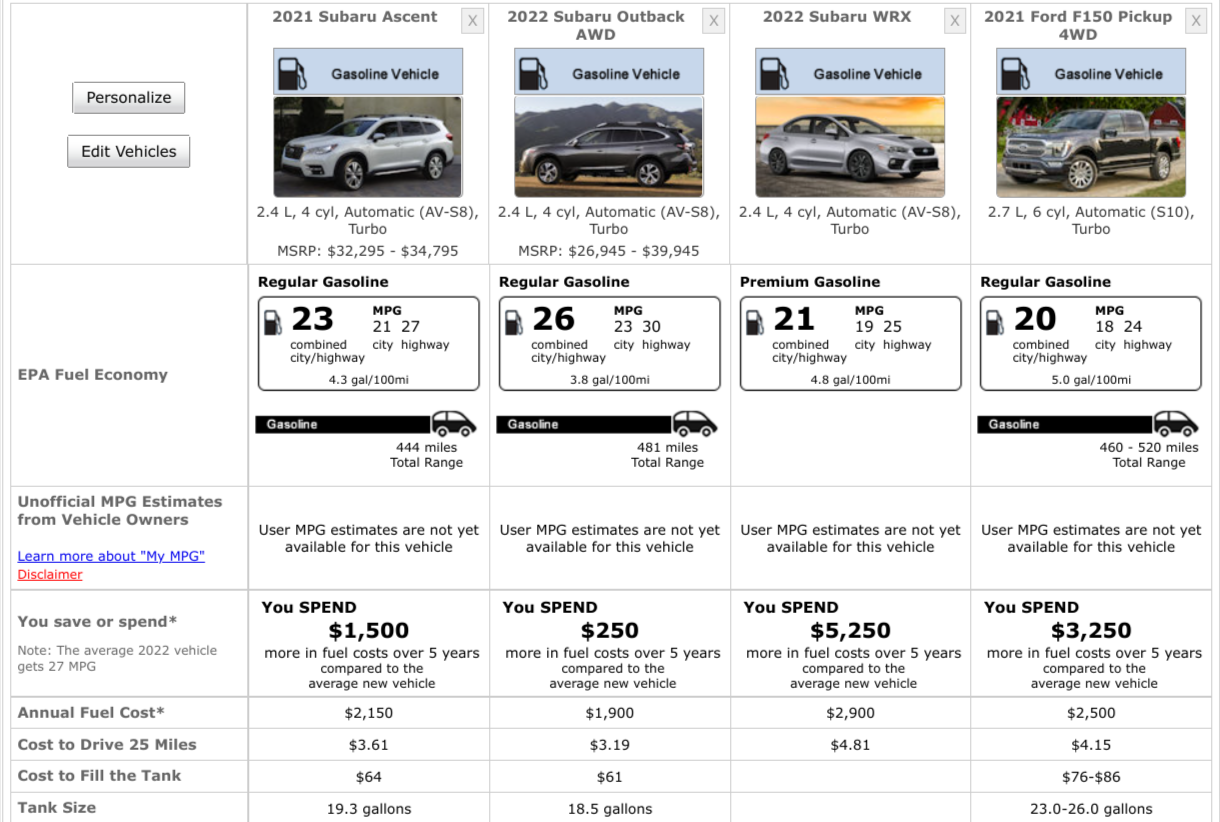Remove the 2022 Subaru Outback AWD column

(x=714, y=21)
